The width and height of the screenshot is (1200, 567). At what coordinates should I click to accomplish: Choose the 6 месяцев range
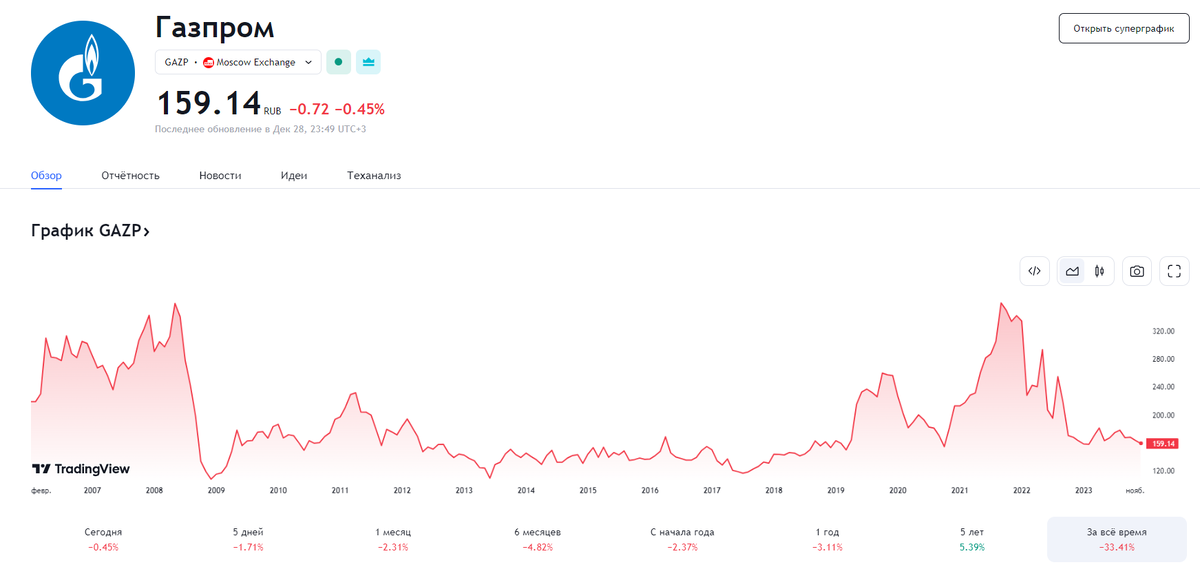pos(538,539)
